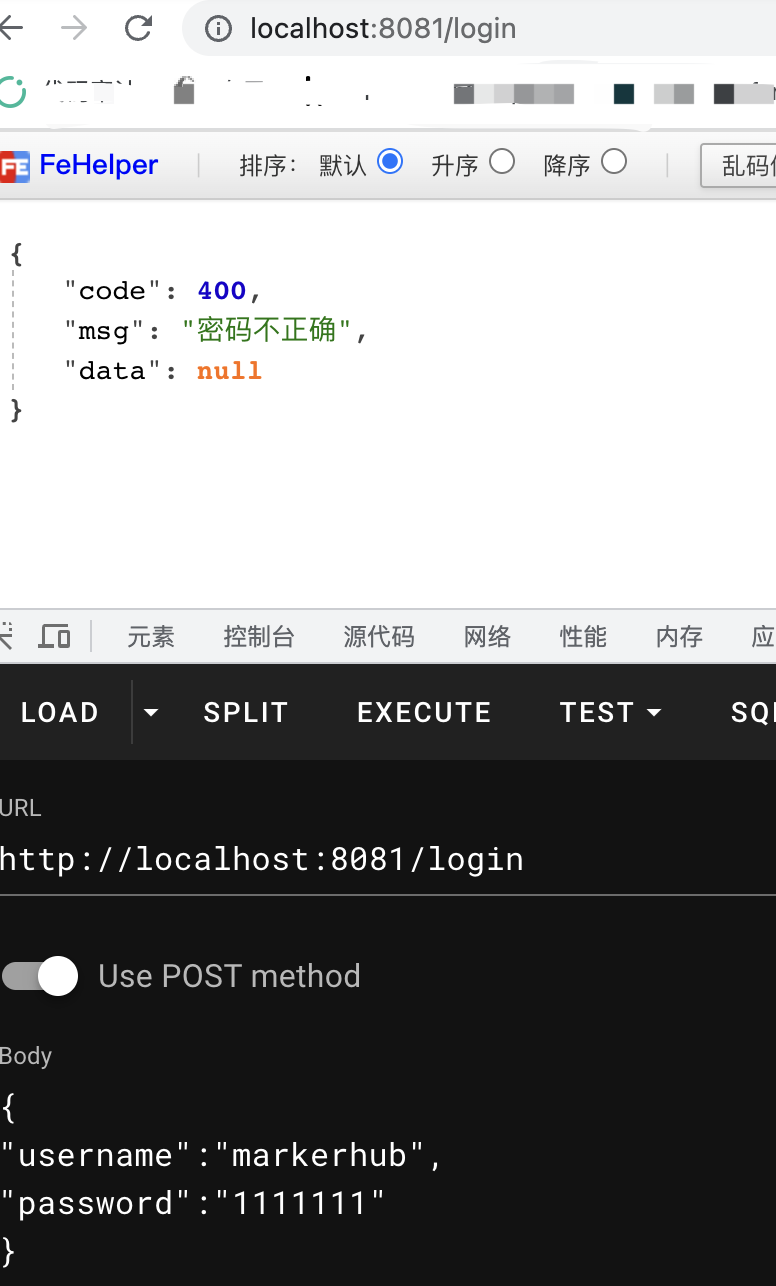This screenshot has height=1286, width=776.
Task: Click the browser back arrow
Action: pos(10,28)
